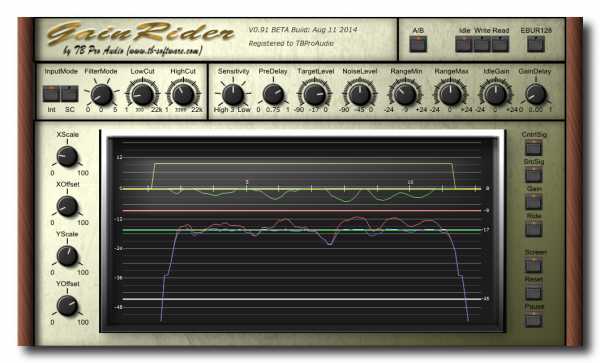The width and height of the screenshot is (600, 363).
Task: Click the Sensitivity knob
Action: pyautogui.click(x=233, y=94)
